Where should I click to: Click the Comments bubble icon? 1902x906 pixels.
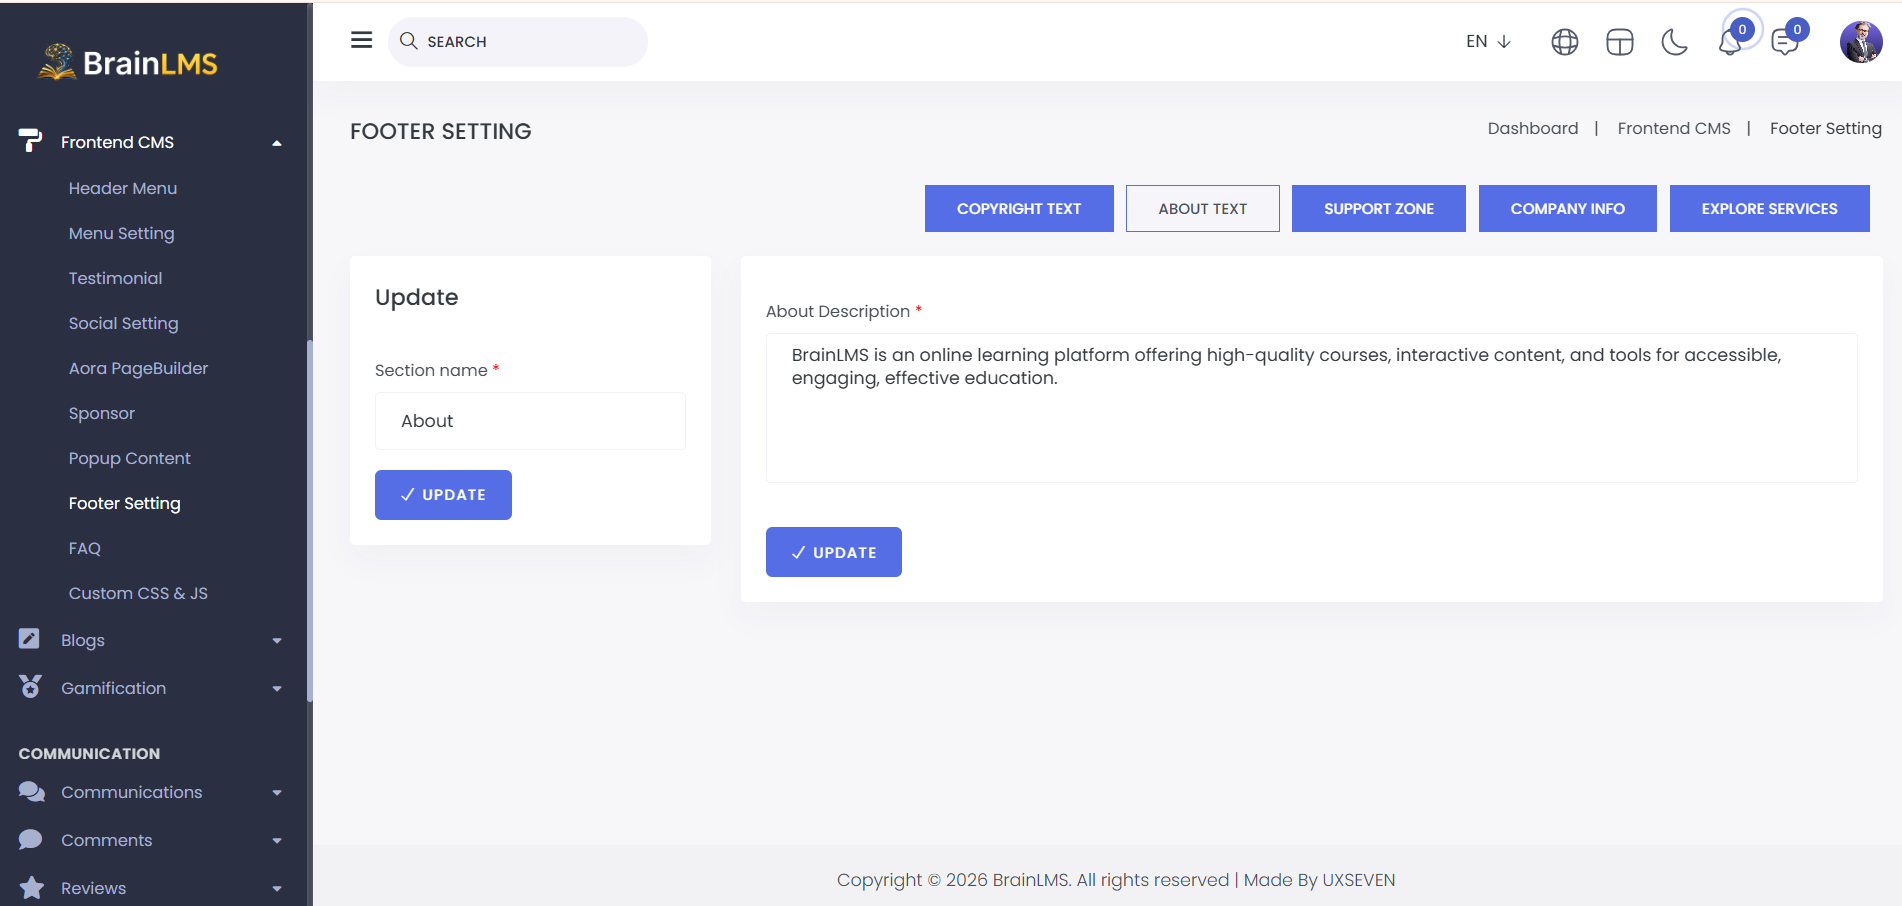[30, 839]
